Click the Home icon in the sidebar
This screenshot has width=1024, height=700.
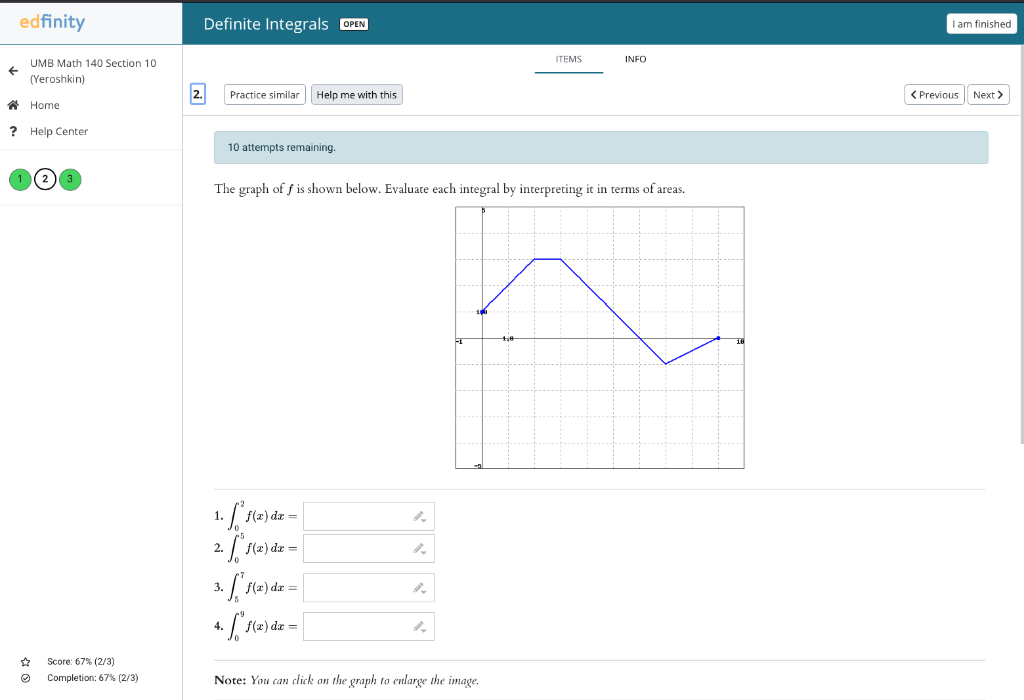tap(11, 105)
